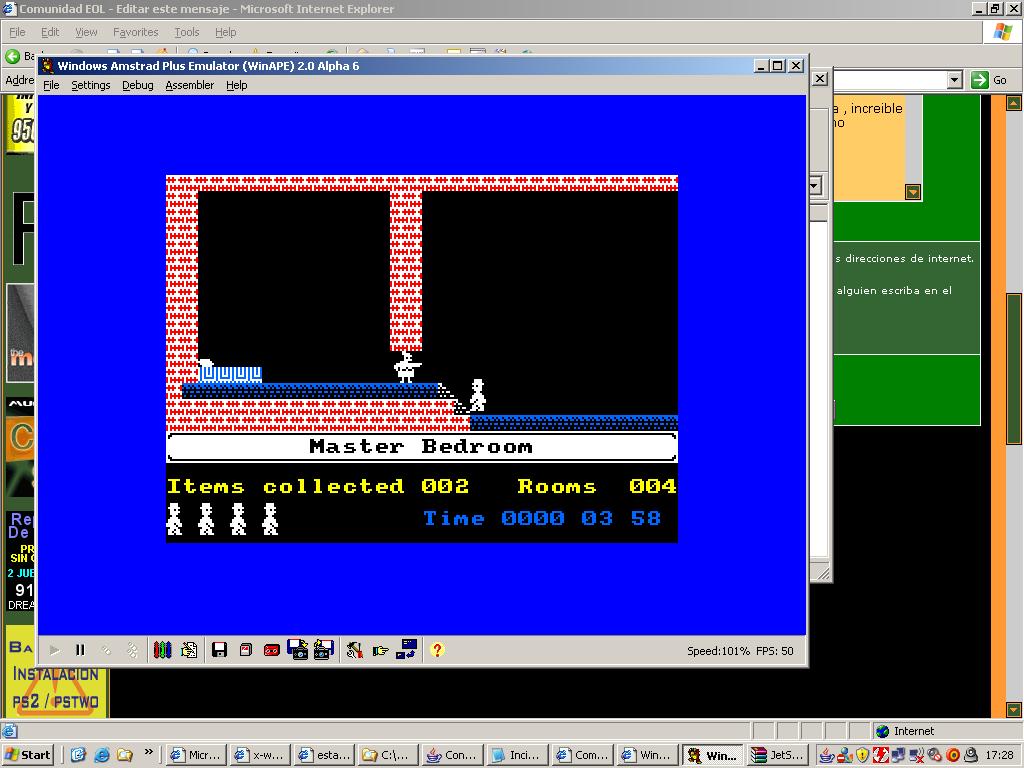Click the system tray clock 17:28
Screen dimensions: 1024x768
1000,756
